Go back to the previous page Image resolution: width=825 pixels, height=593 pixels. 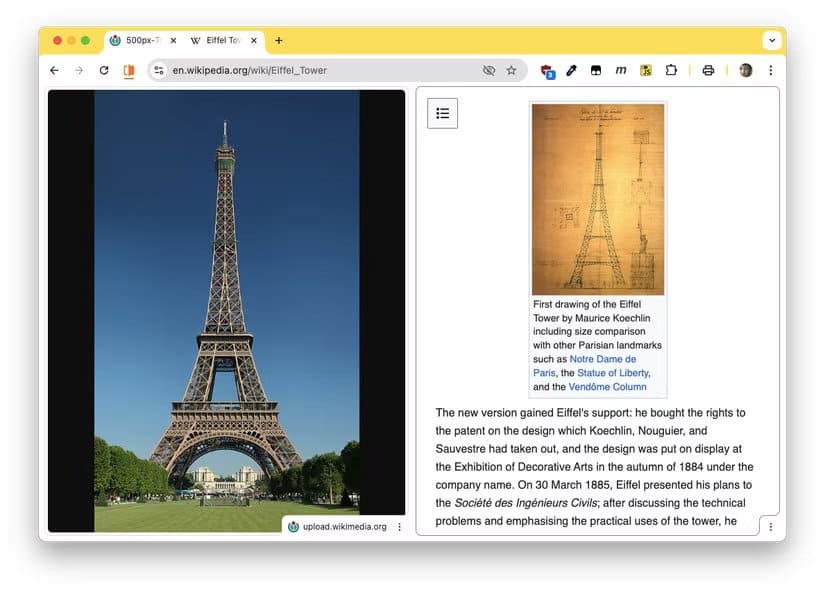[53, 70]
